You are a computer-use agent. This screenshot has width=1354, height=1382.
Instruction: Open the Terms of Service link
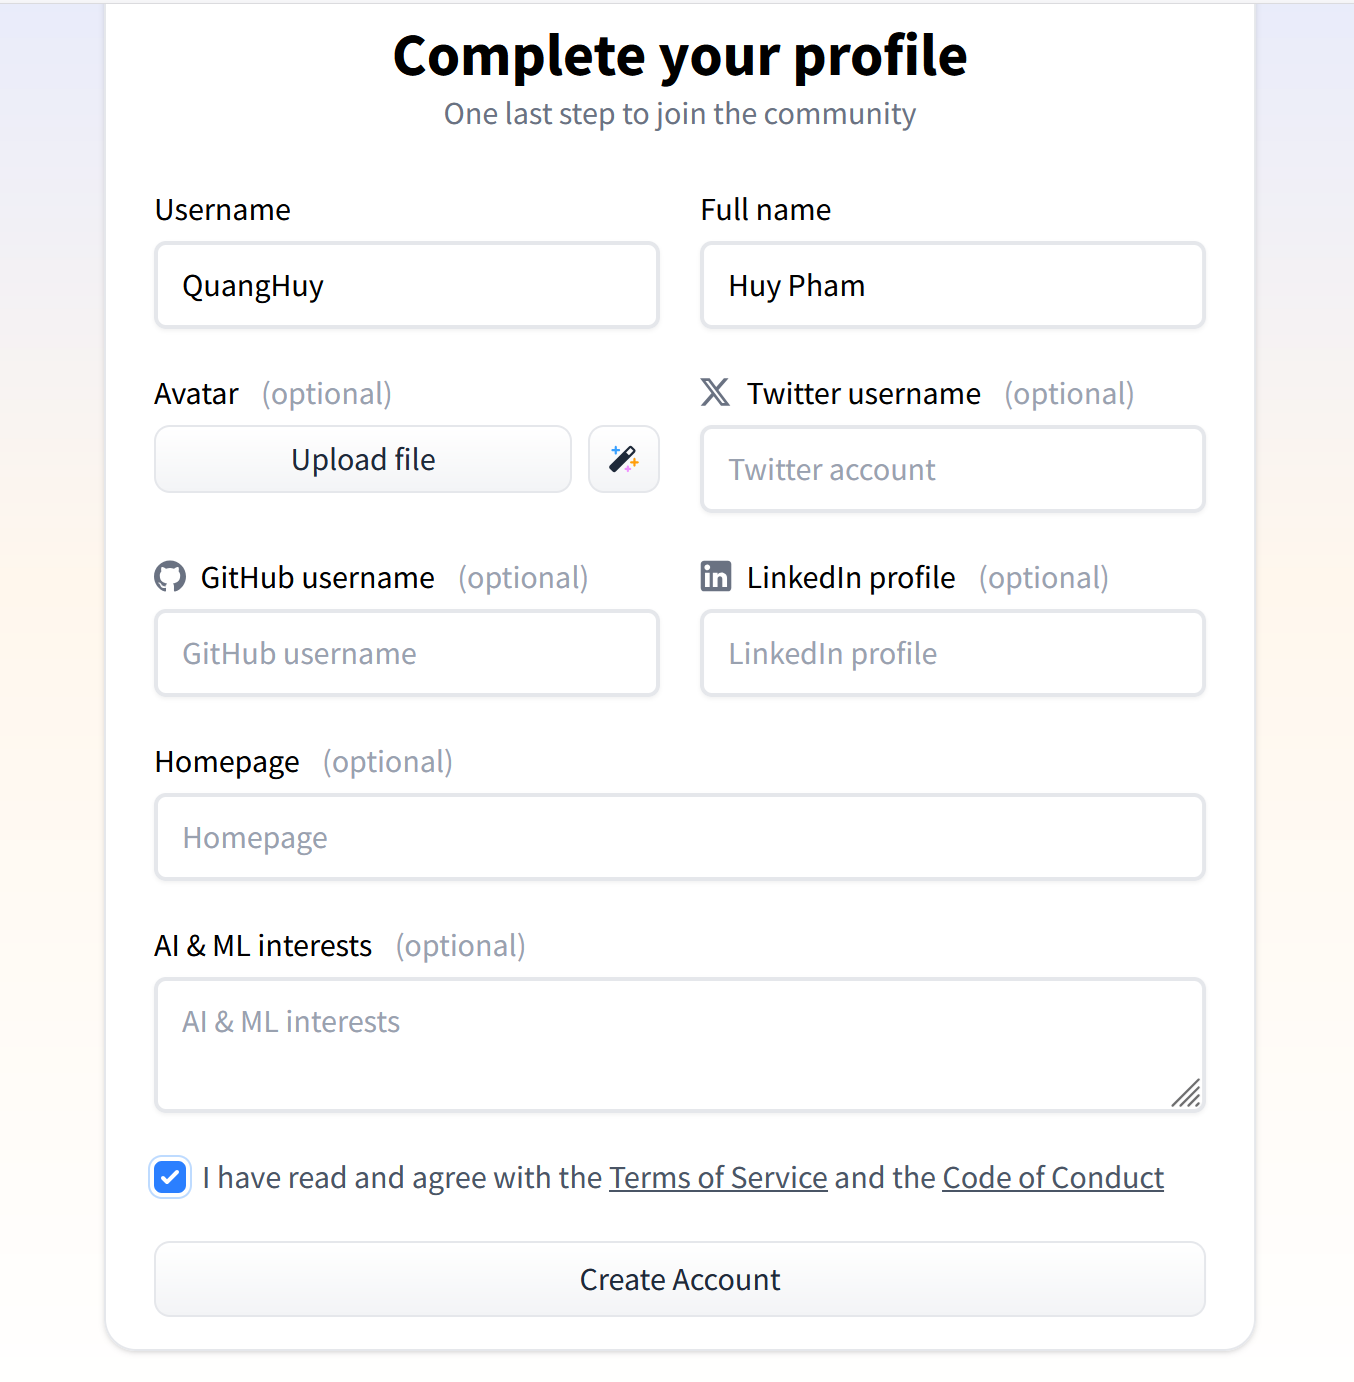(718, 1177)
